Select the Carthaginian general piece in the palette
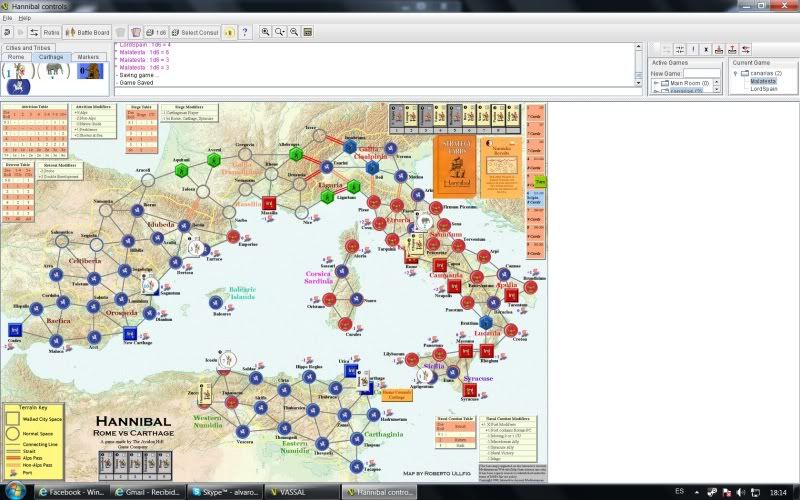Image resolution: width=800 pixels, height=500 pixels. pos(17,70)
